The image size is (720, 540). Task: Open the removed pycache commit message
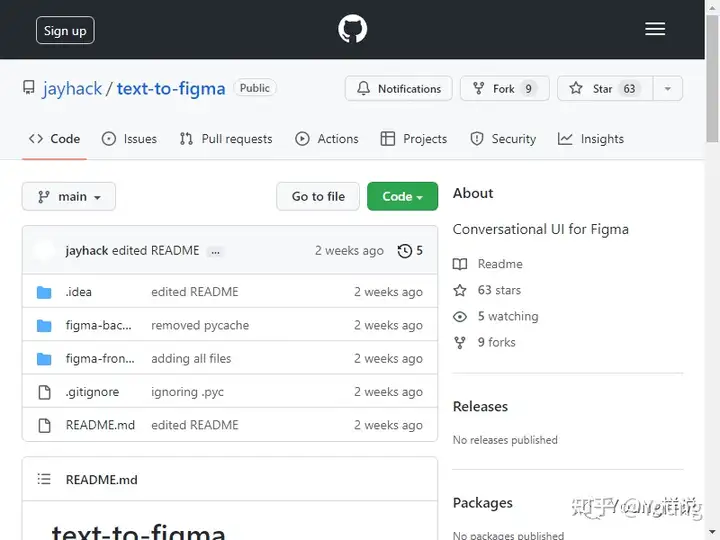pyautogui.click(x=200, y=325)
